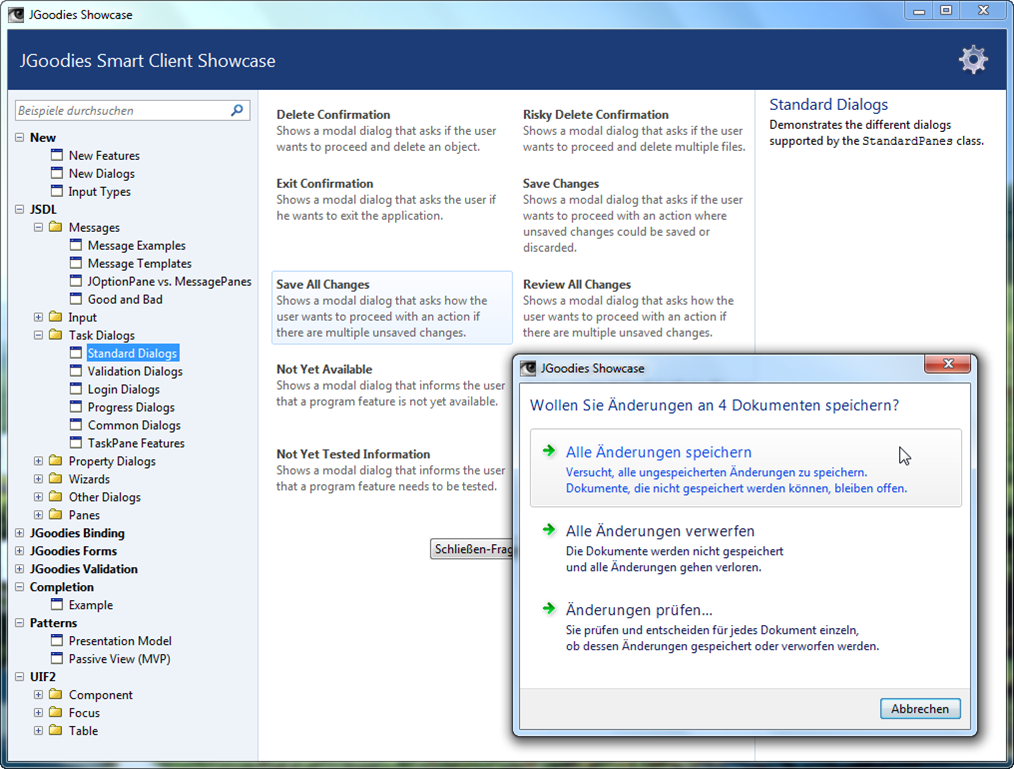Viewport: 1014px width, 769px height.
Task: Click the Other Dialogs folder icon
Action: [x=56, y=497]
